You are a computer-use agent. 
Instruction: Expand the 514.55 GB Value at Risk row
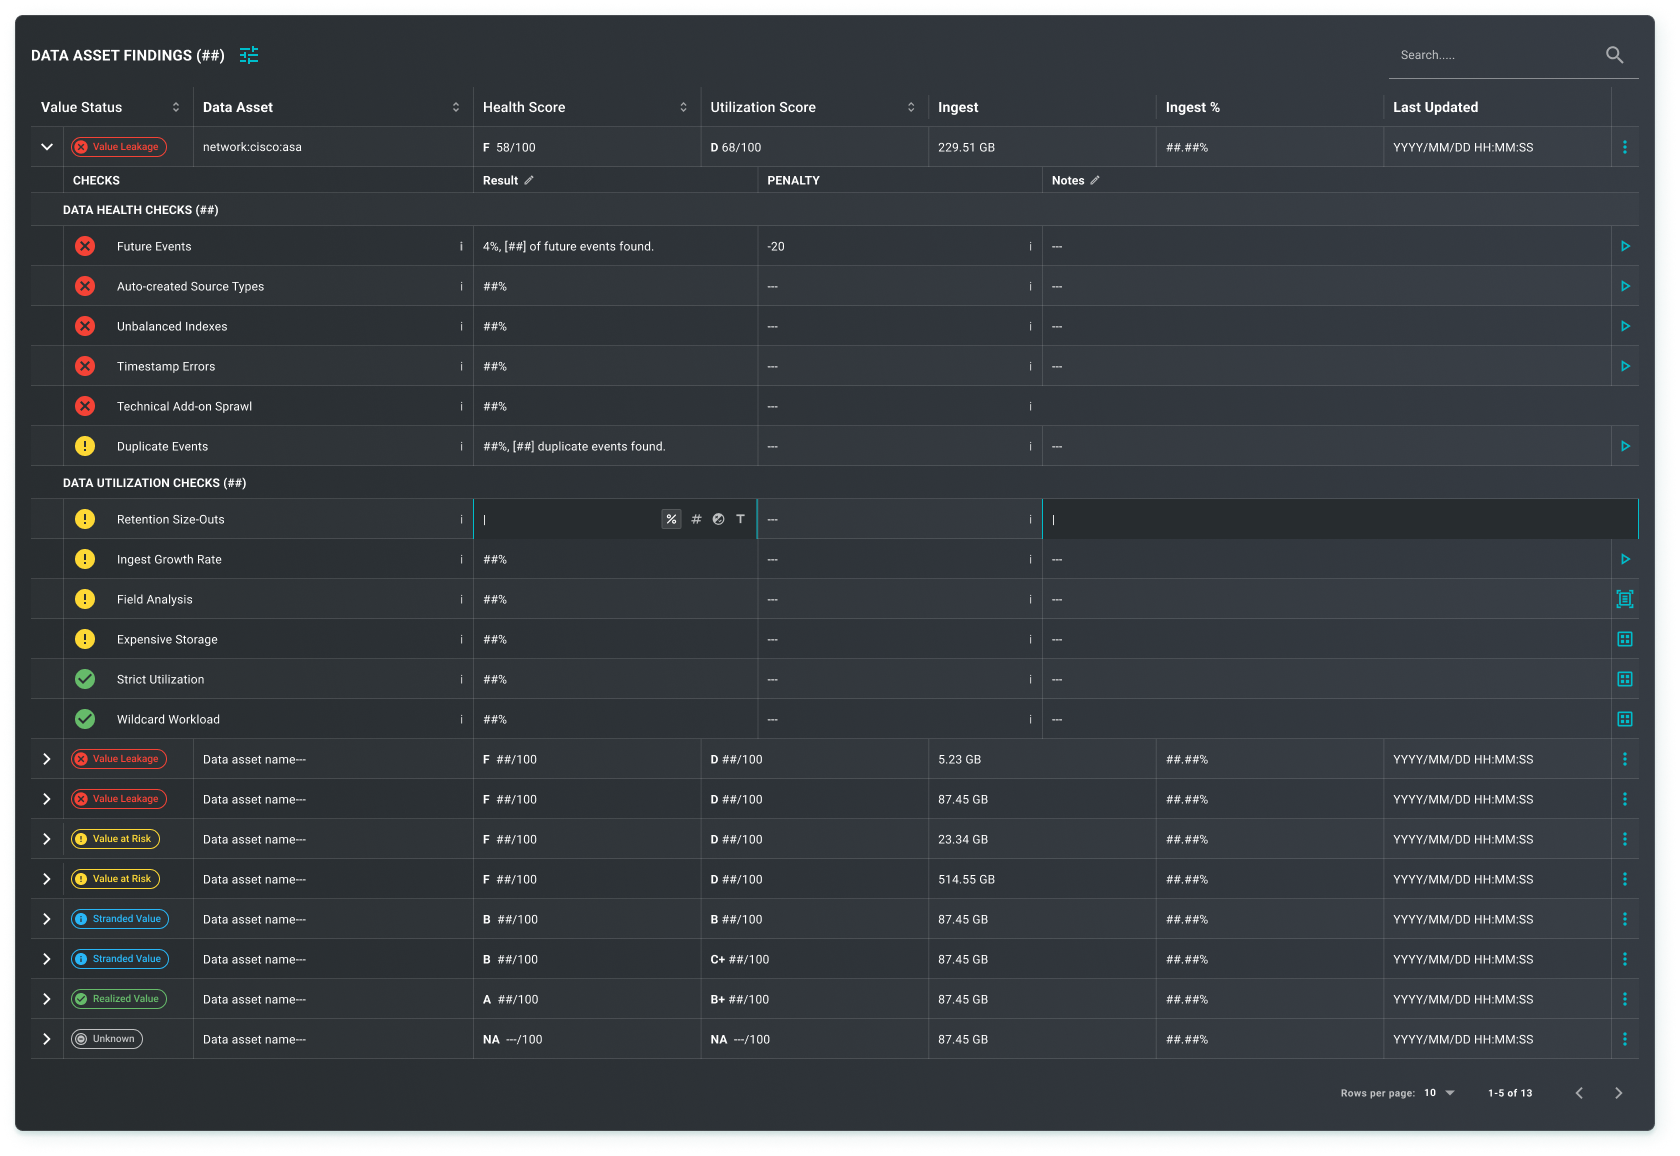click(47, 879)
